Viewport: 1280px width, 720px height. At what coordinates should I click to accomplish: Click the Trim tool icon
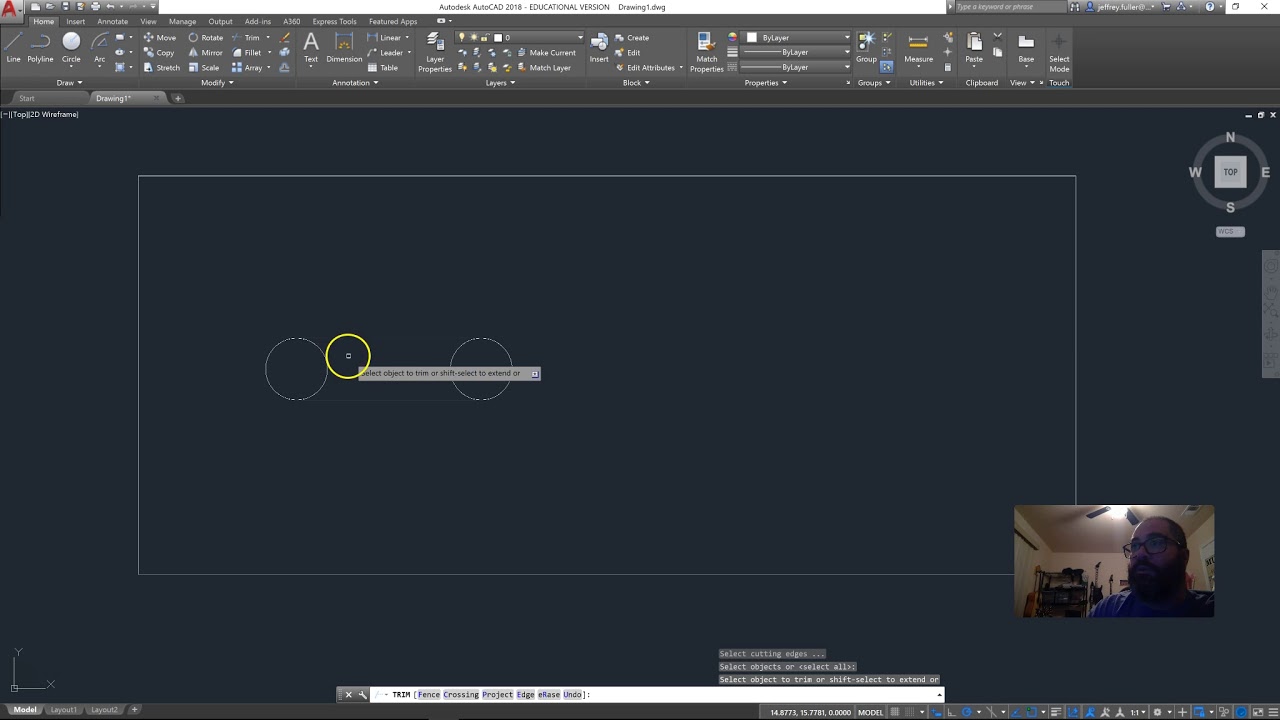tap(237, 38)
